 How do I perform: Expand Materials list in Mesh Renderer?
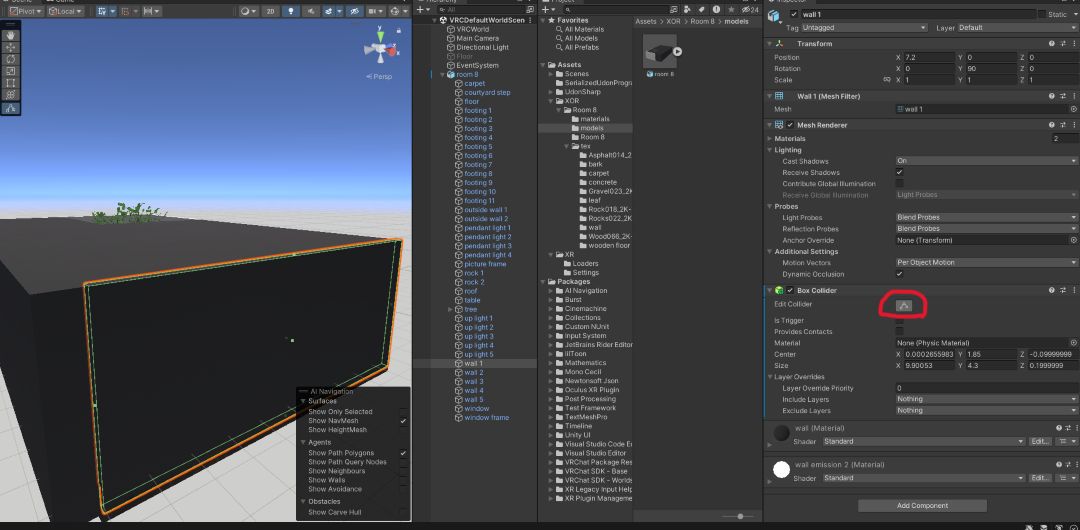(769, 139)
